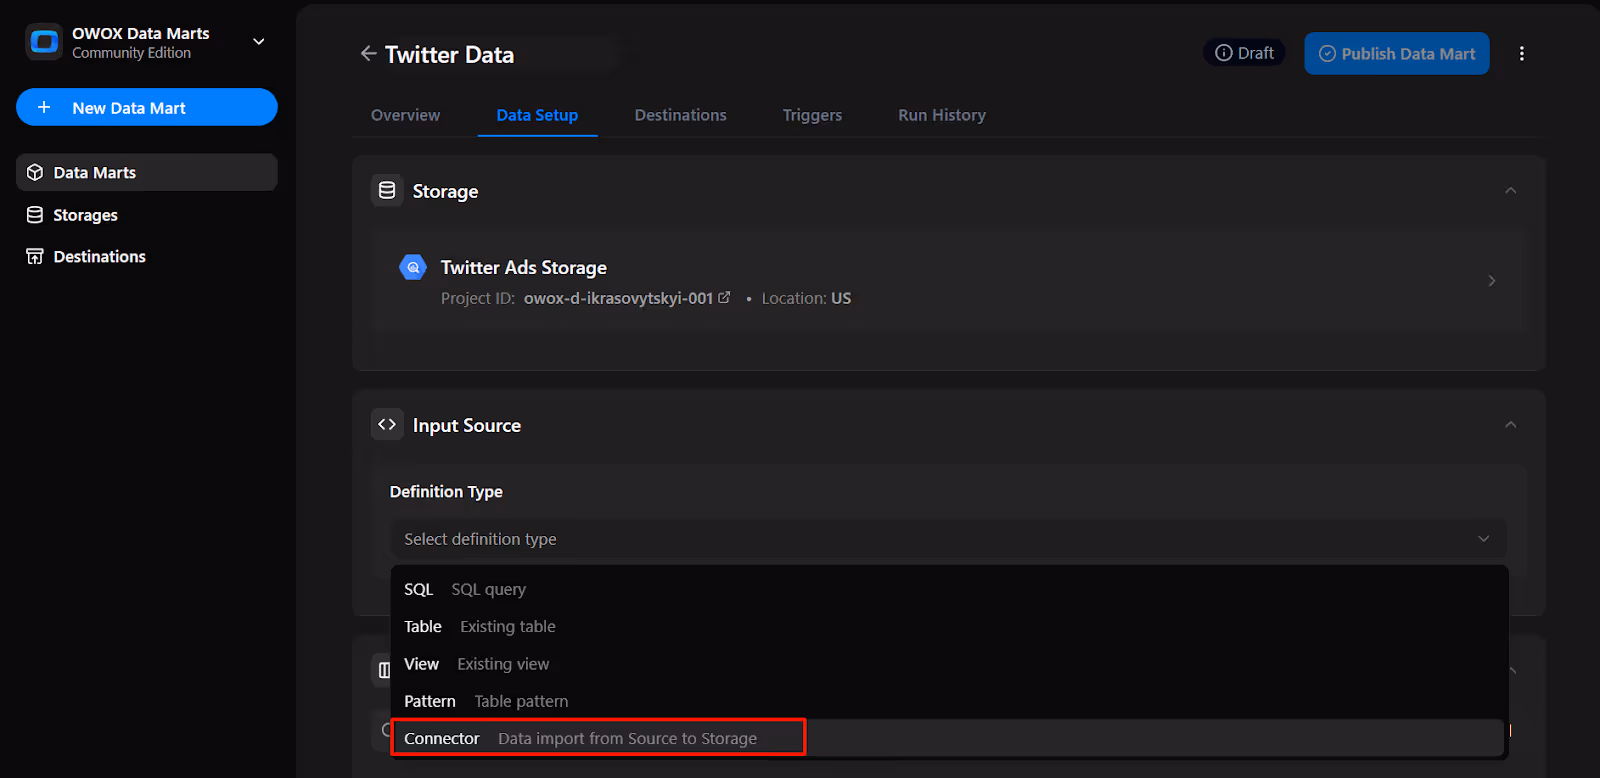Choose the Connector data import option
The image size is (1600, 778).
pyautogui.click(x=948, y=738)
